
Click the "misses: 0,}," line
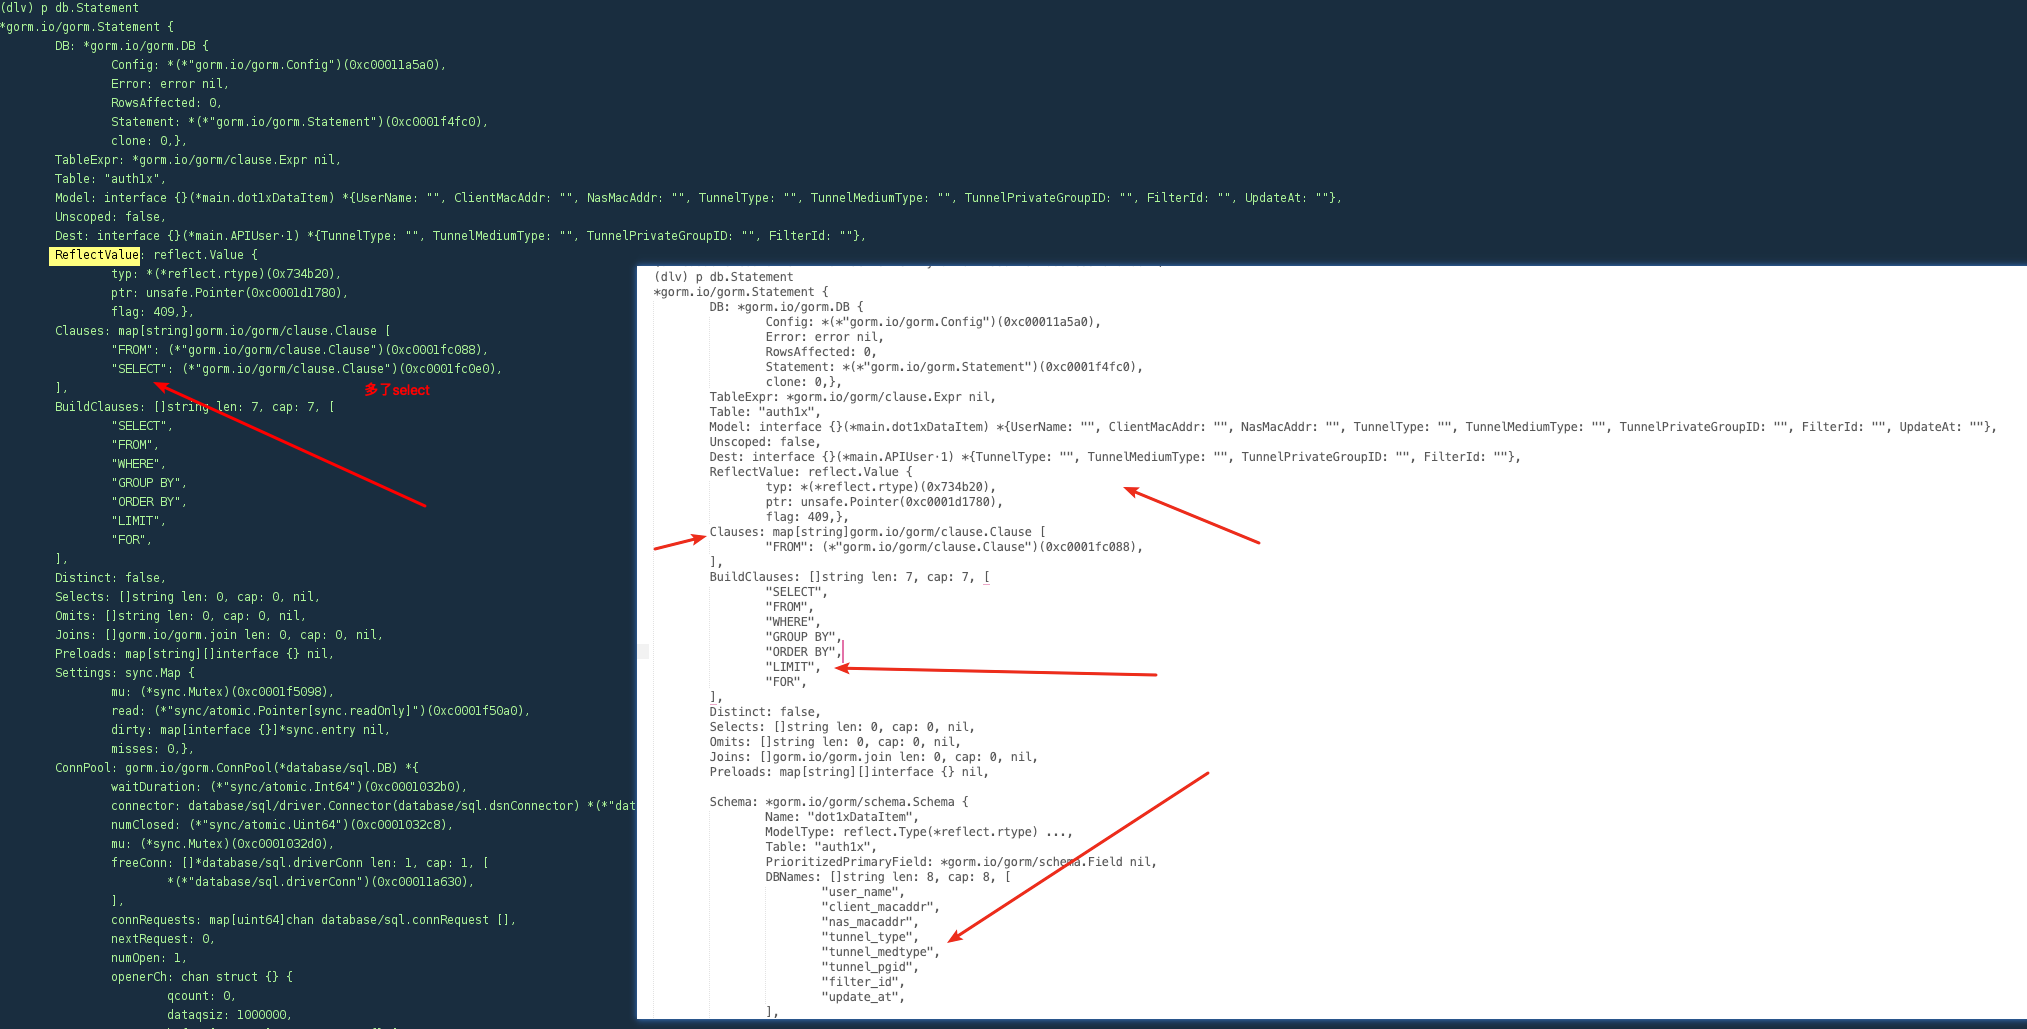(153, 749)
